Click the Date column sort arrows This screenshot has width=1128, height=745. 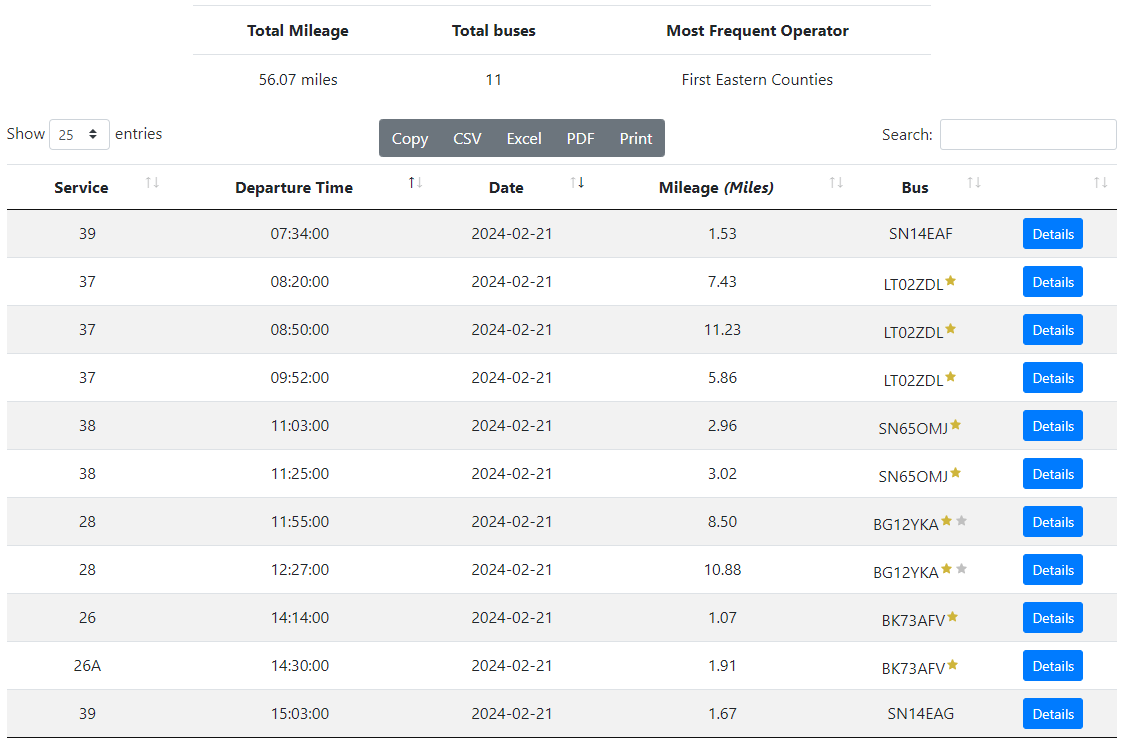(x=577, y=183)
